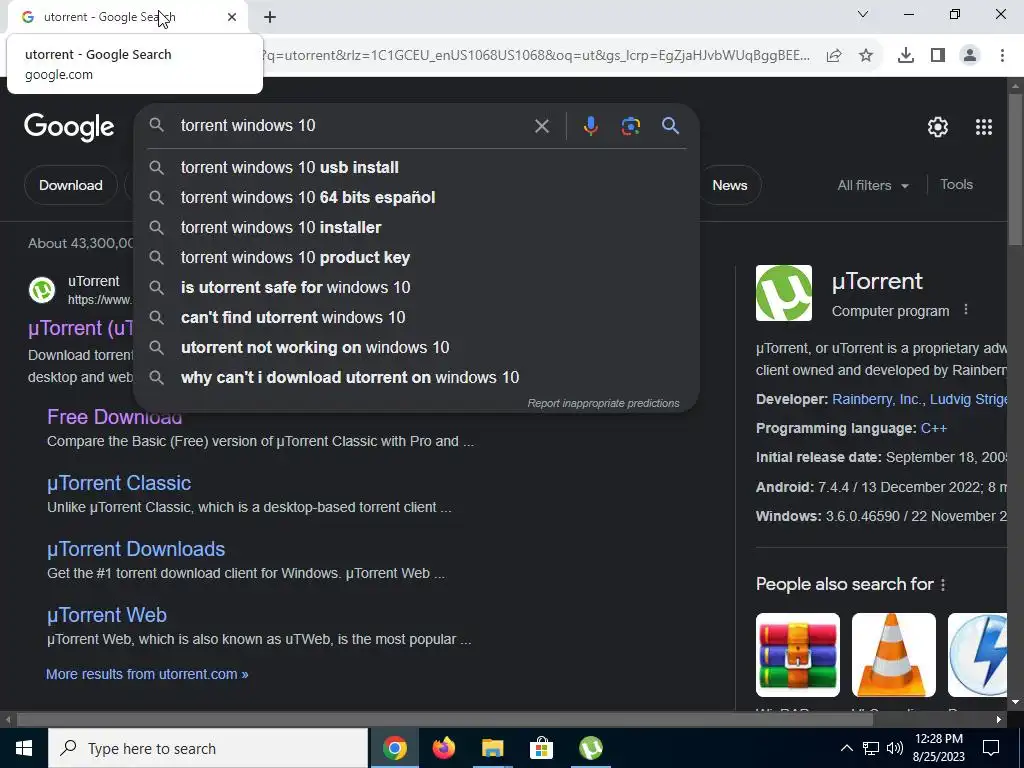
Task: Click the µTorrent title in knowledge panel
Action: click(877, 281)
